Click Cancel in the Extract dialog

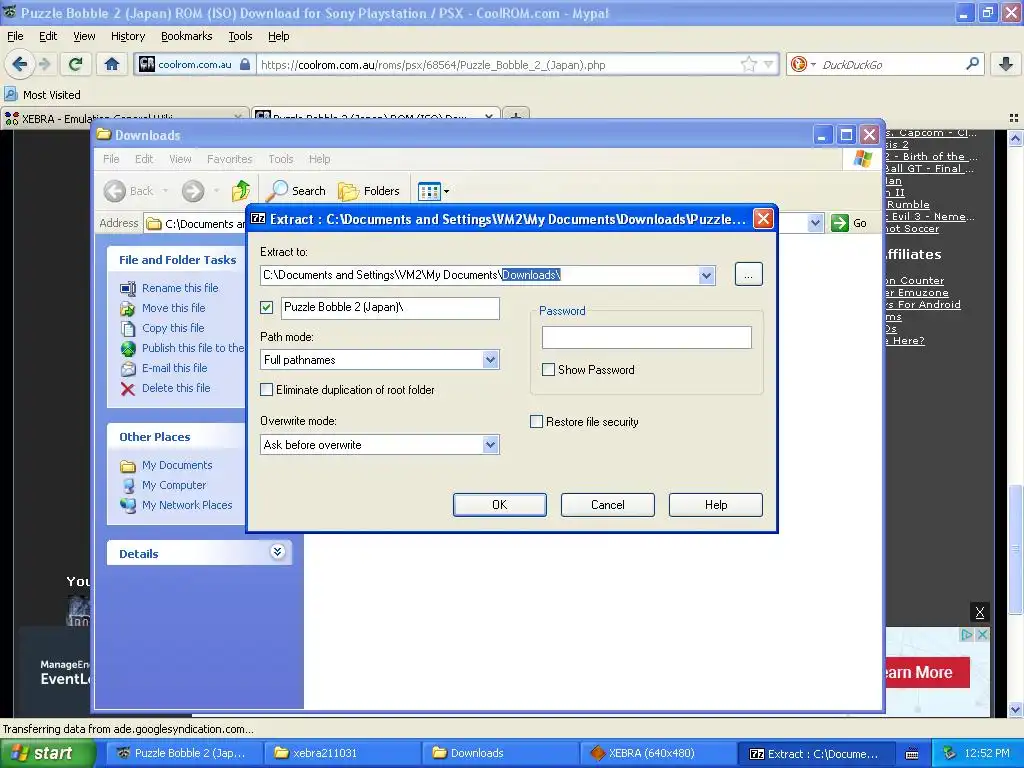tap(607, 505)
